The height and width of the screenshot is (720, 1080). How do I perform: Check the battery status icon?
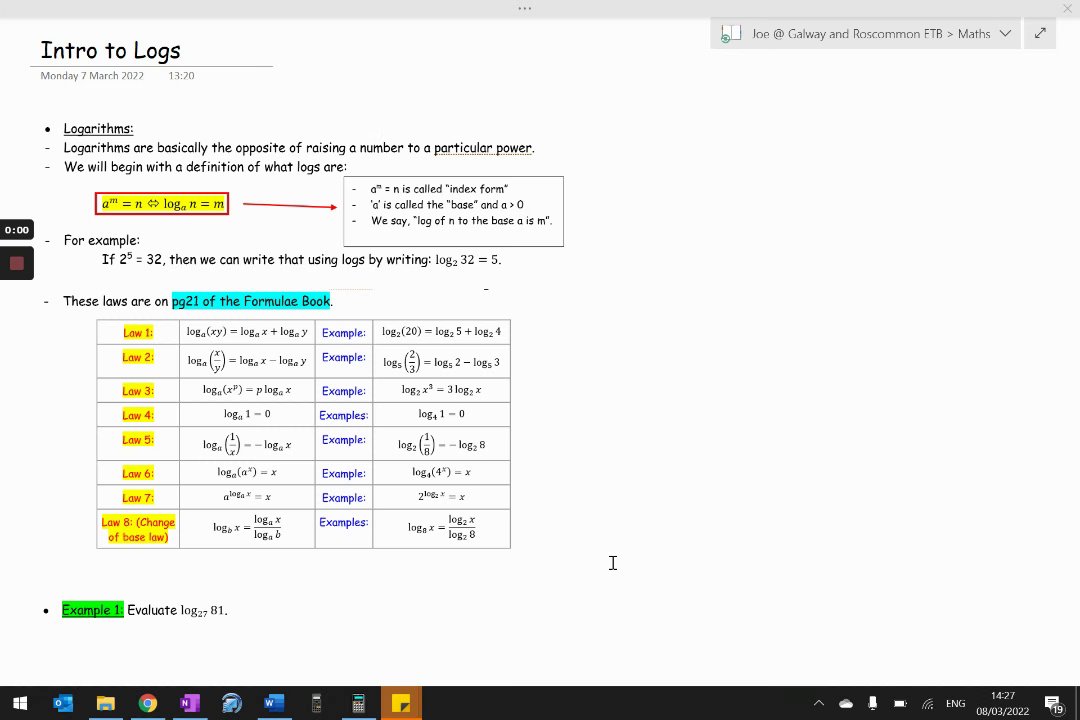click(x=900, y=703)
